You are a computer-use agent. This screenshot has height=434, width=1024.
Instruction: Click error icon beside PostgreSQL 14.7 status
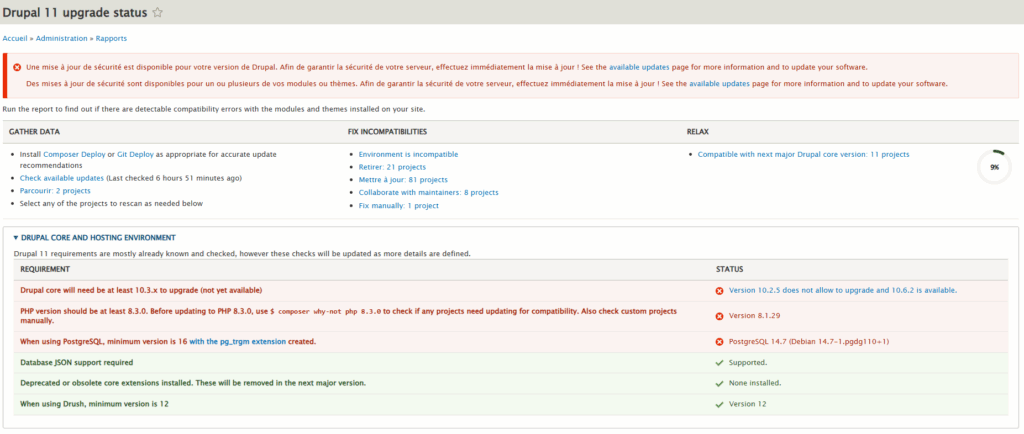(x=719, y=342)
